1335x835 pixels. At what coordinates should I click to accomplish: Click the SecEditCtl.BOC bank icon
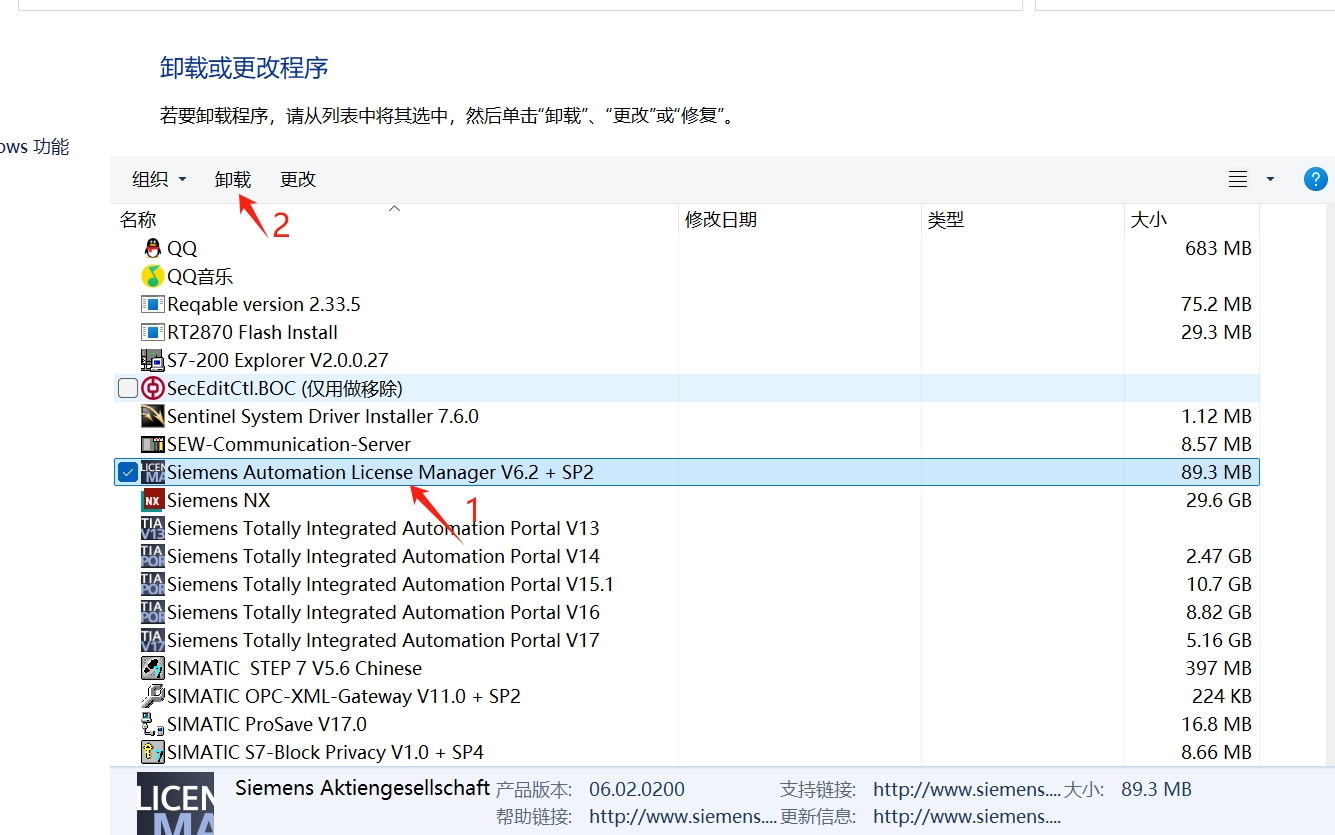(x=152, y=388)
